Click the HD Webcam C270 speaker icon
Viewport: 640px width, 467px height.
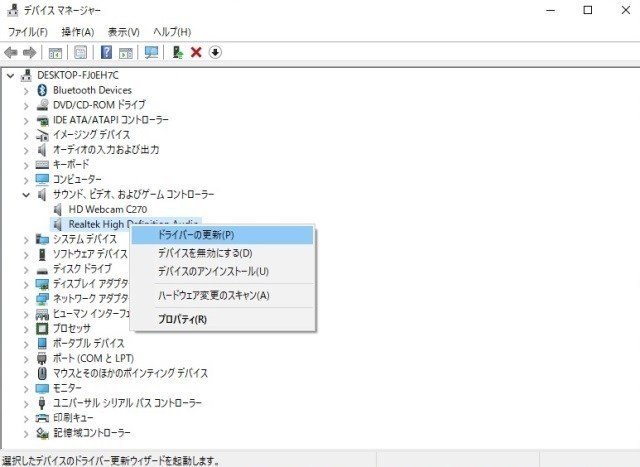[58, 209]
